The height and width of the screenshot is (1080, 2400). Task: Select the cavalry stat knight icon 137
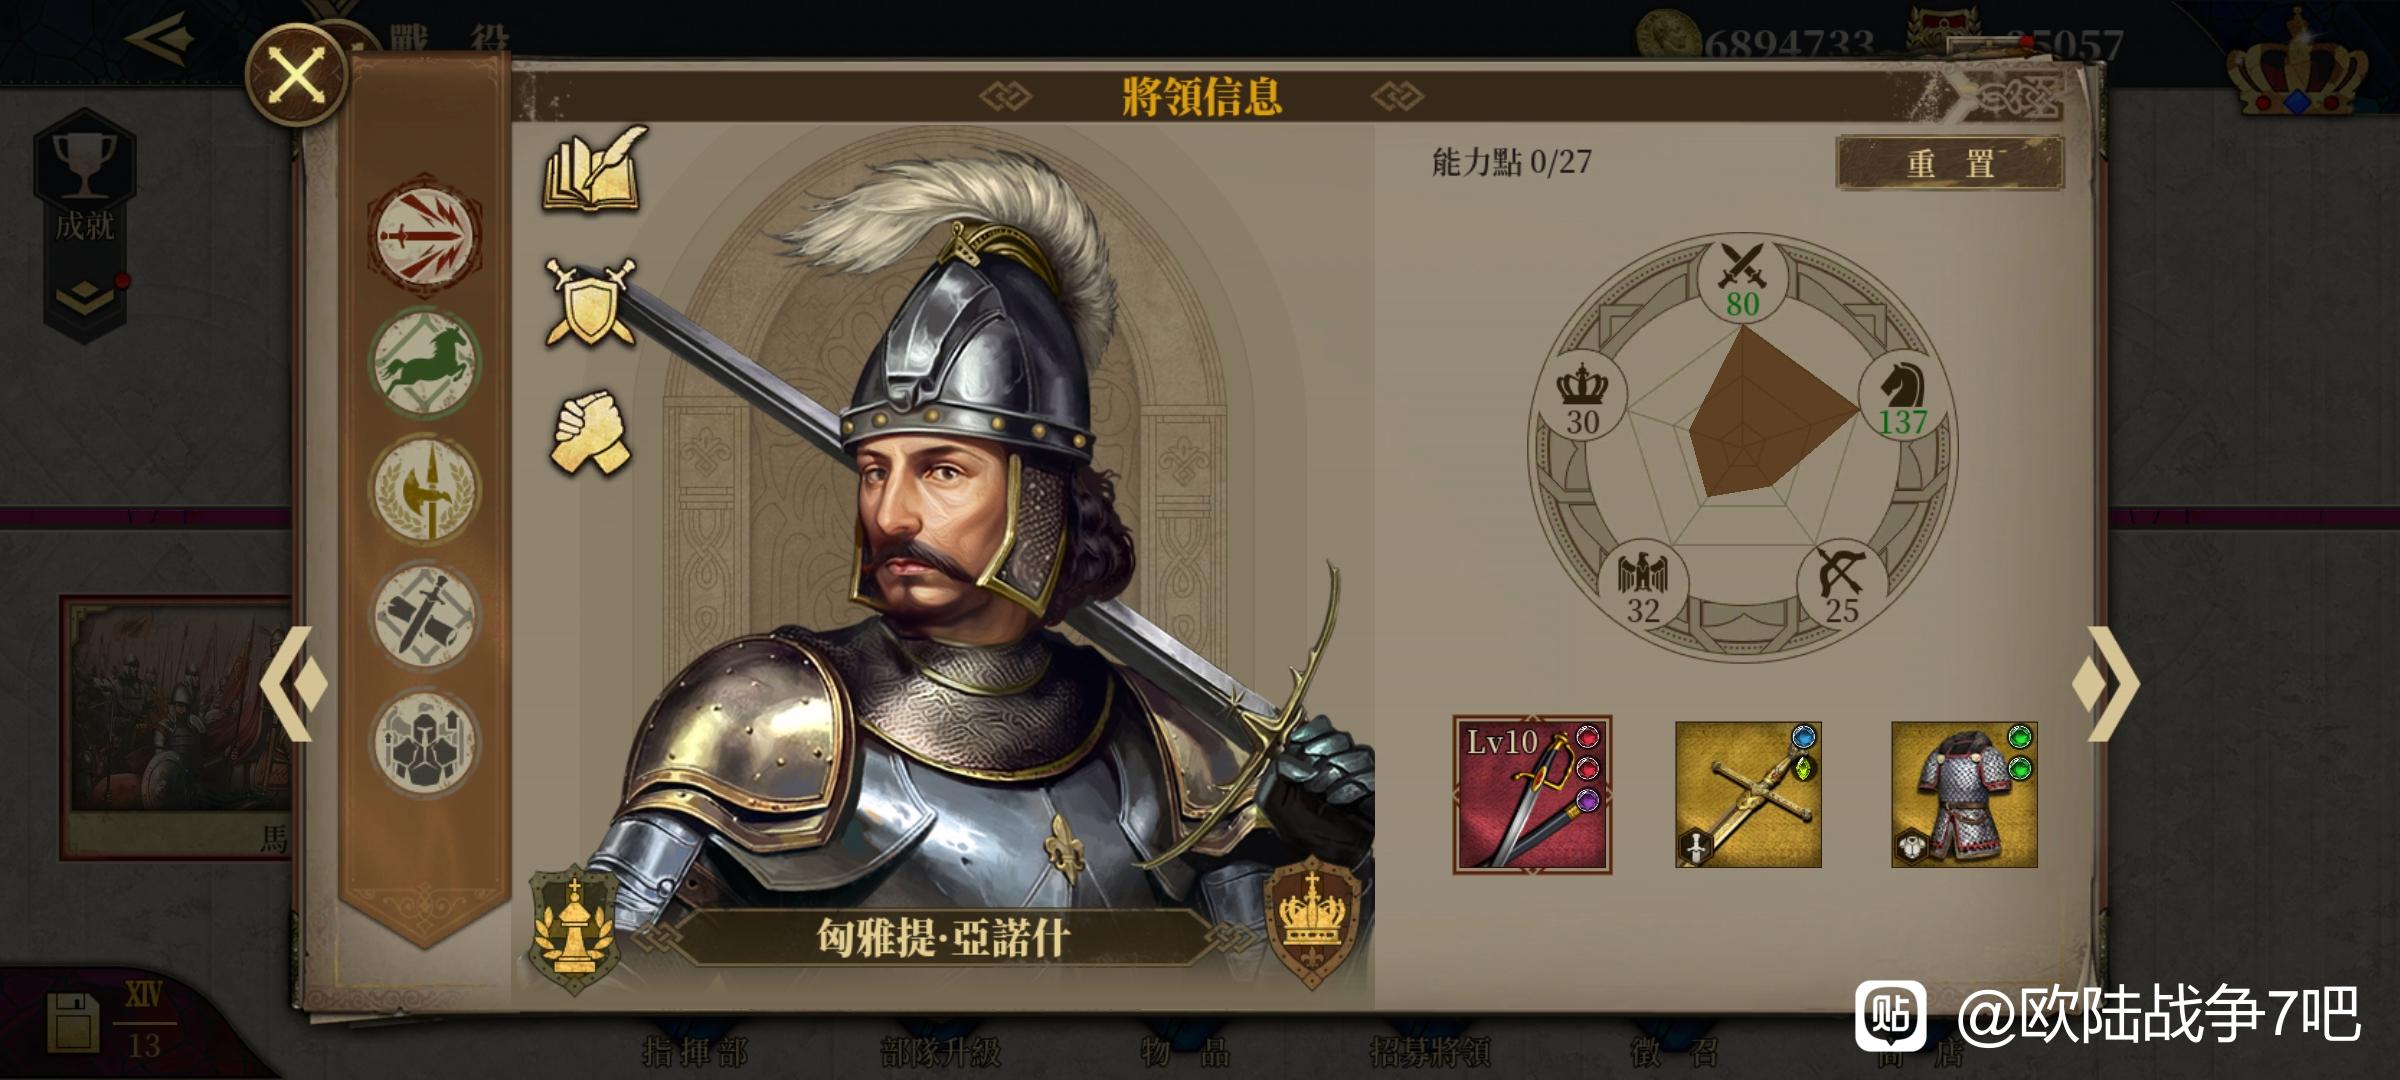click(x=1902, y=400)
